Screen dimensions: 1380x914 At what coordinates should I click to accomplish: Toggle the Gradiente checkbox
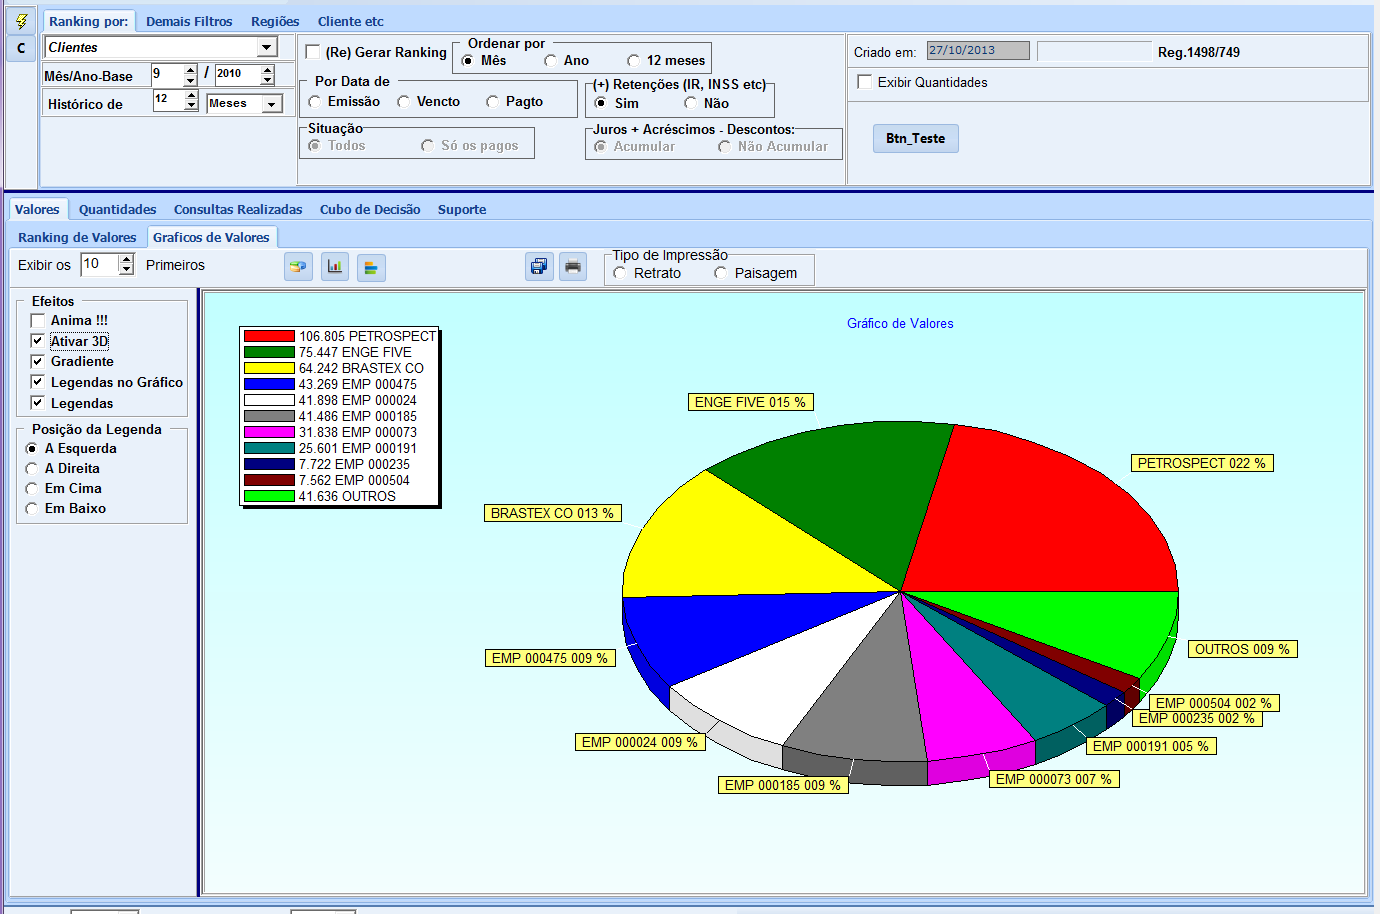[38, 361]
